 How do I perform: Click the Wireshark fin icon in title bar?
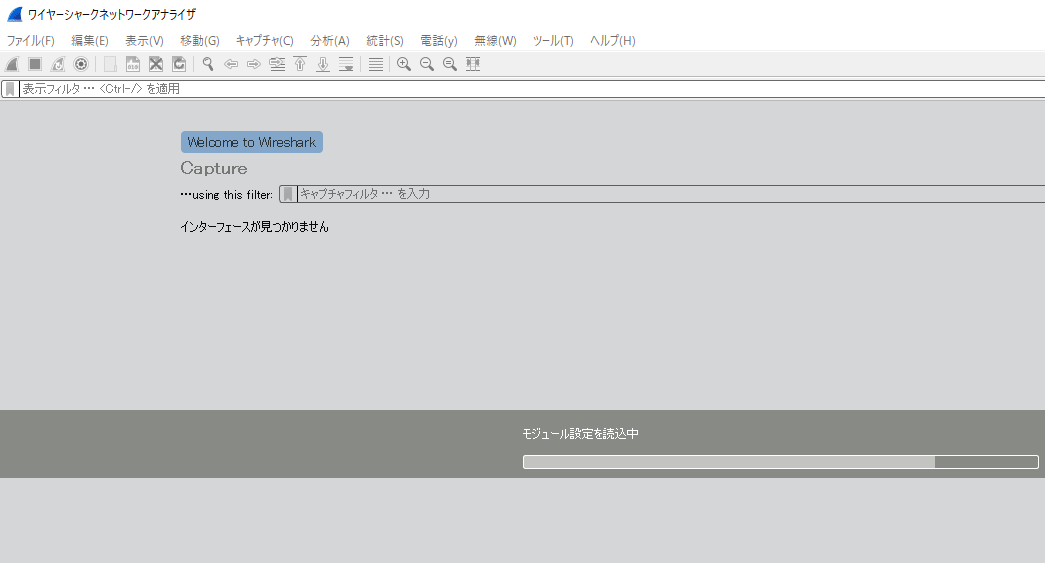15,14
